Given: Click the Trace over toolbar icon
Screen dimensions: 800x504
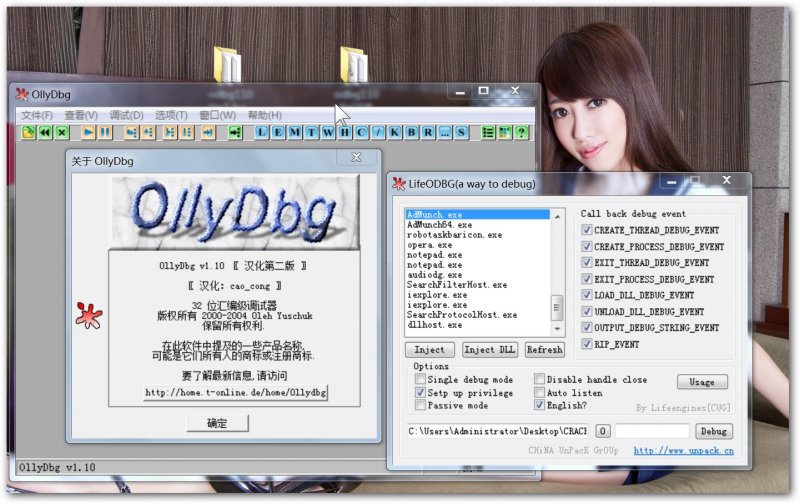Looking at the screenshot, I should coord(187,133).
